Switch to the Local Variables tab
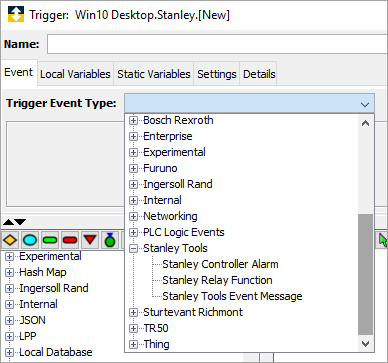Image resolution: width=388 pixels, height=363 pixels. pyautogui.click(x=75, y=74)
